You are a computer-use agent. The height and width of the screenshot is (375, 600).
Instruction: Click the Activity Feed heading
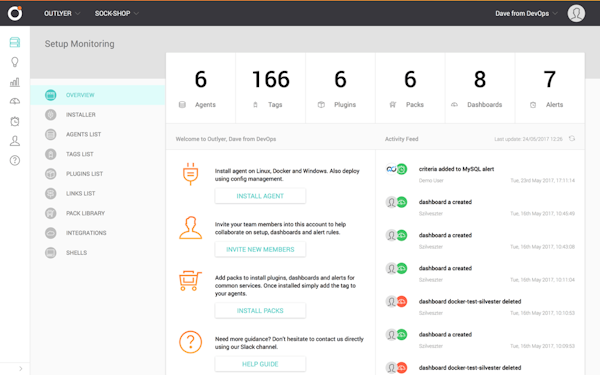click(401, 139)
